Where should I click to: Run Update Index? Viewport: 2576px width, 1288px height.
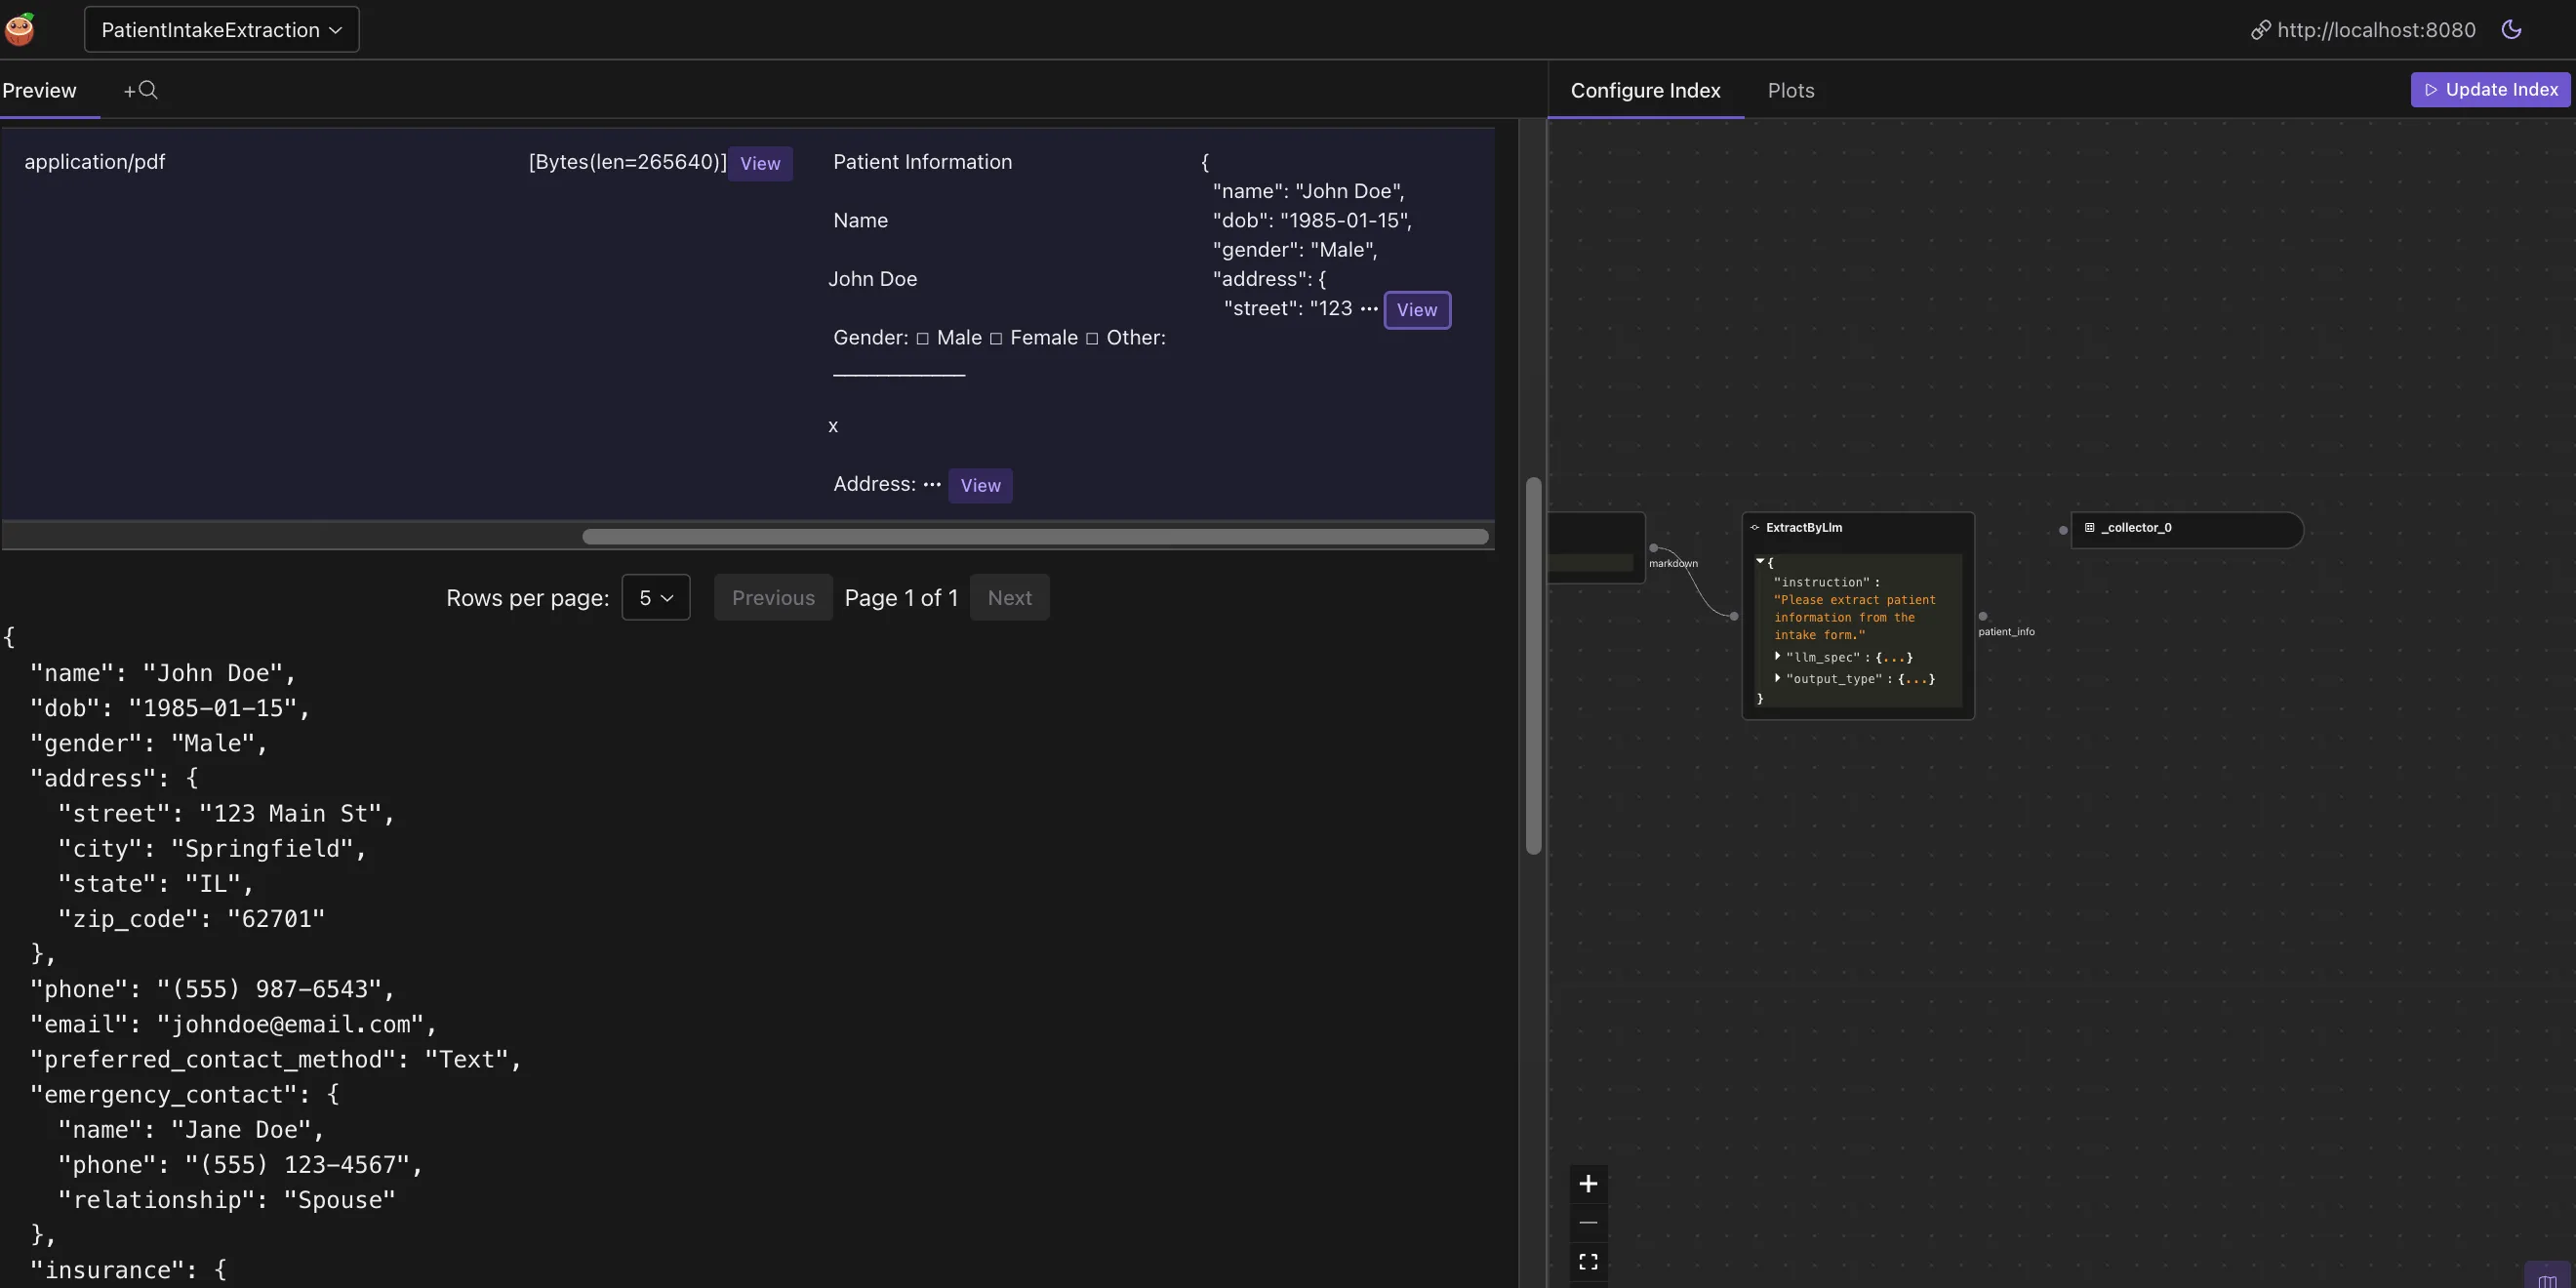pyautogui.click(x=2490, y=89)
